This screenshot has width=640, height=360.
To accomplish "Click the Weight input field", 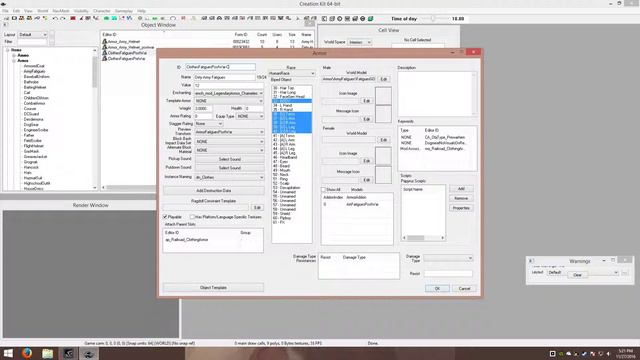I will pyautogui.click(x=203, y=109).
